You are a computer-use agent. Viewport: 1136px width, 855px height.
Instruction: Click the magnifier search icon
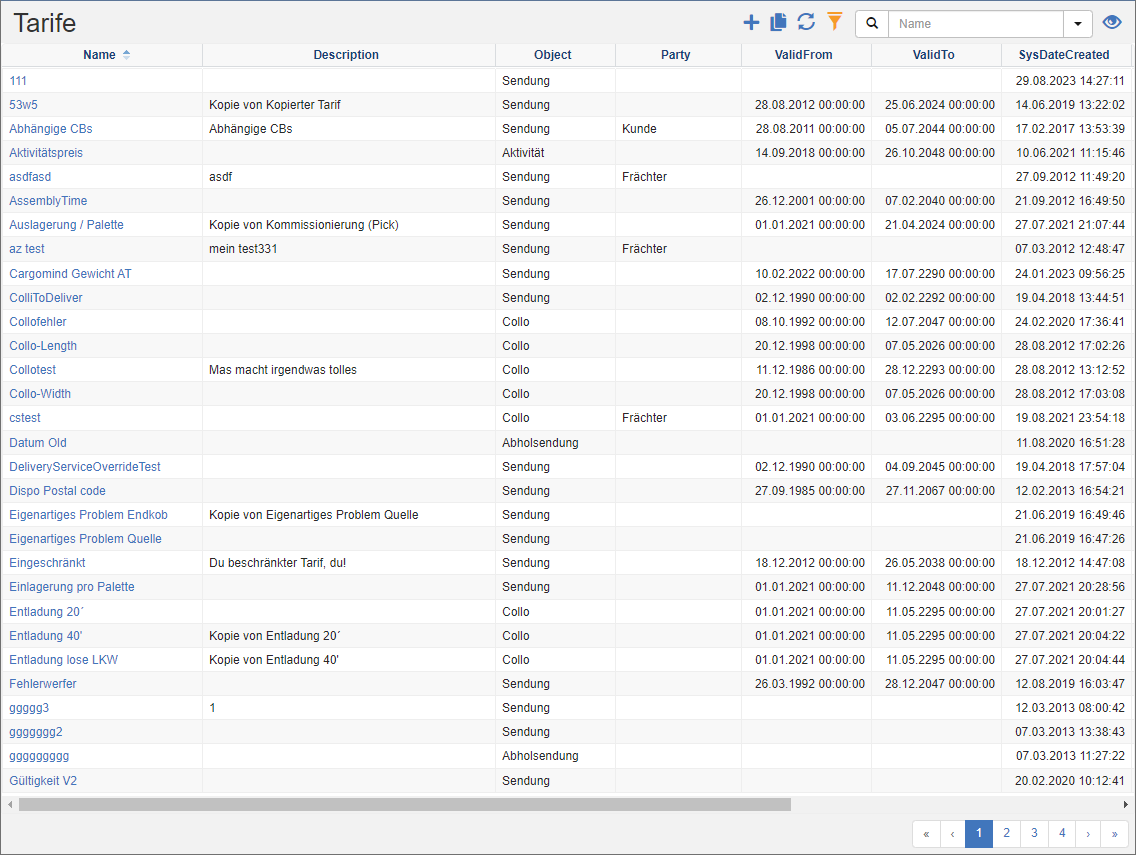pos(872,24)
